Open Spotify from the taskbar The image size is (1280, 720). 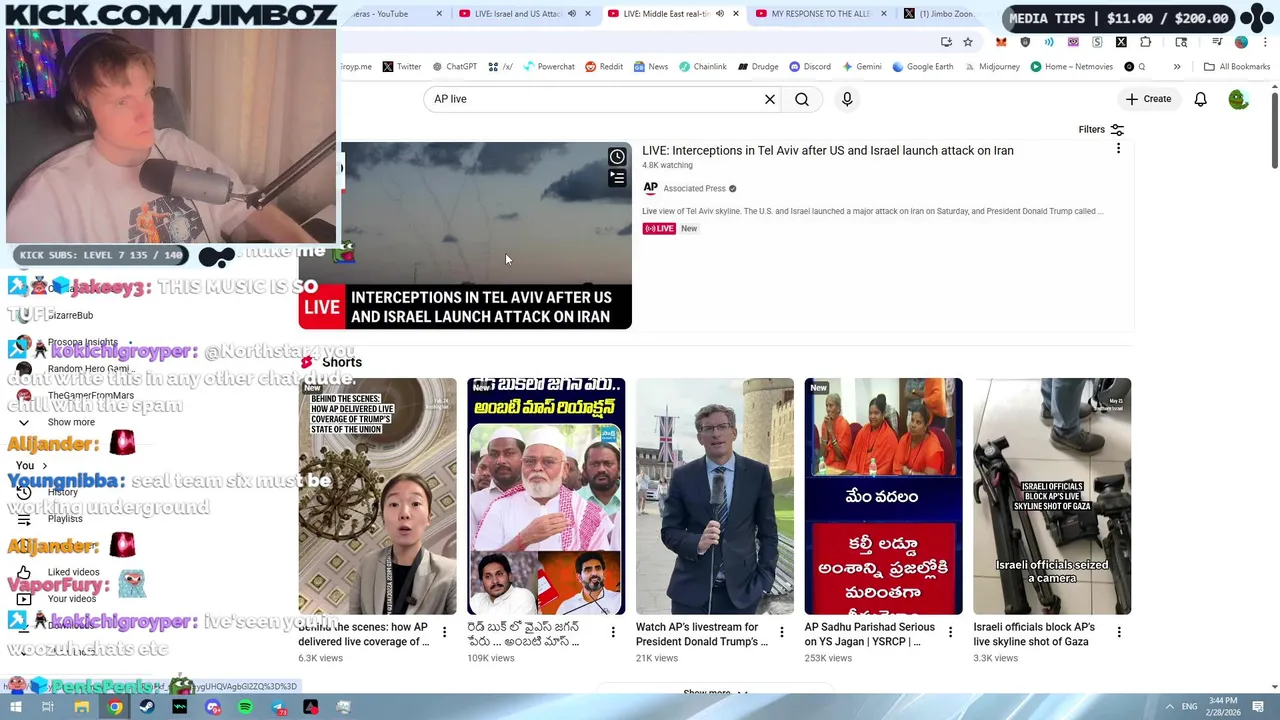pyautogui.click(x=245, y=707)
